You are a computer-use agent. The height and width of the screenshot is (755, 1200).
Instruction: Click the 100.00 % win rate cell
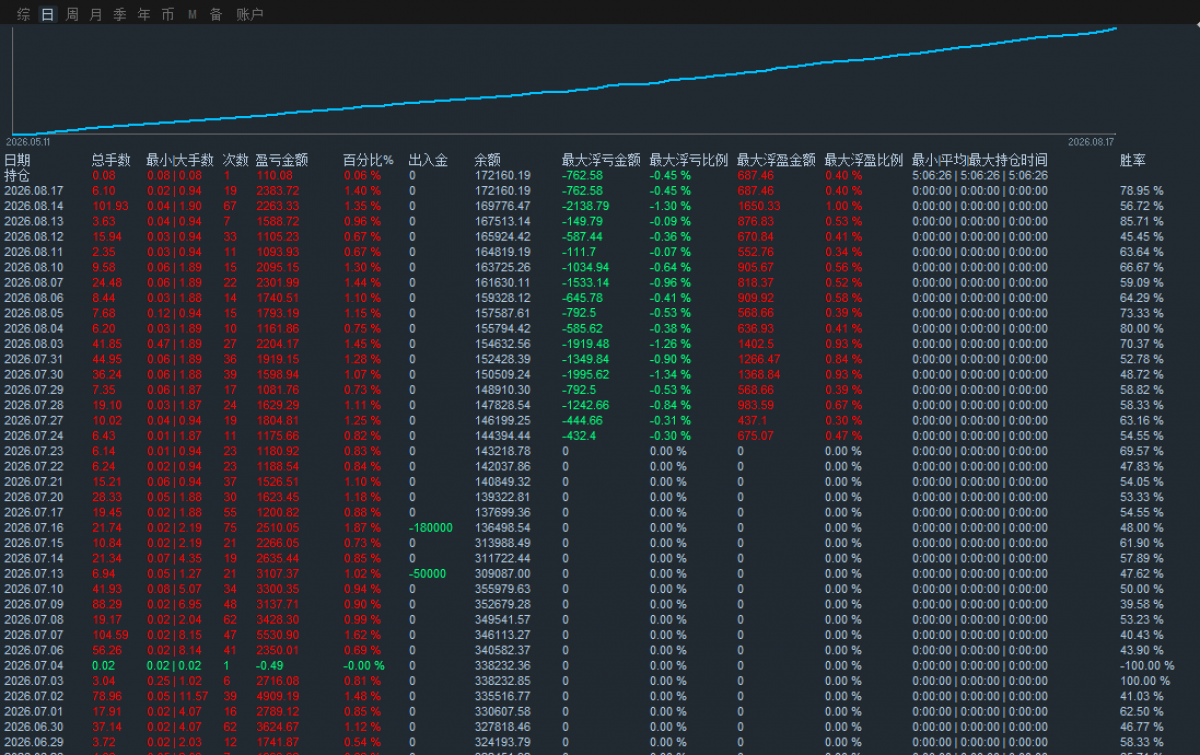tap(1146, 681)
